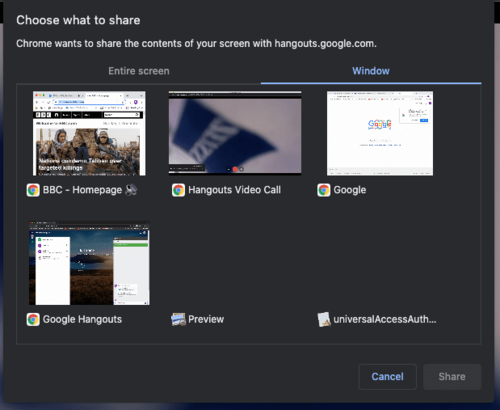Click the Chrome icon next to Google label

pos(324,190)
